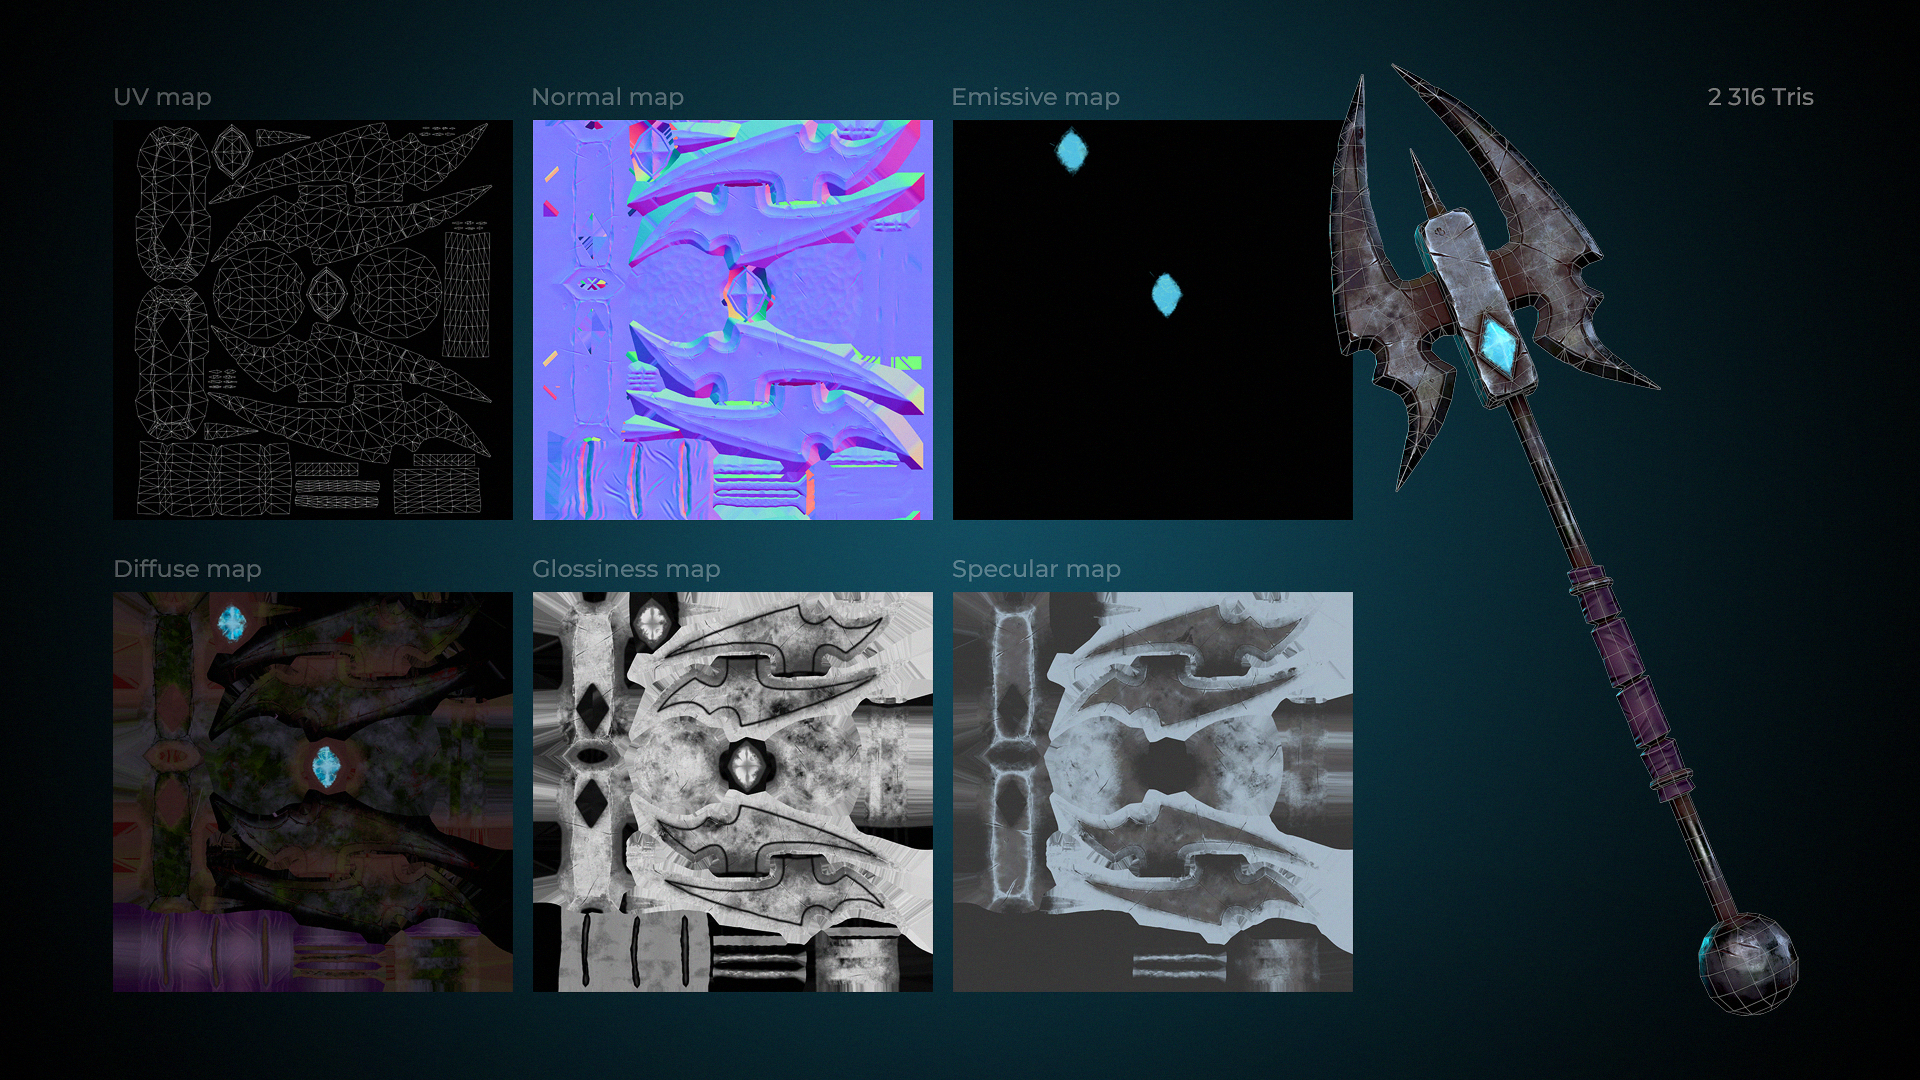This screenshot has height=1080, width=1920.
Task: Click the glowing blue gem on axe head
Action: coord(1497,343)
